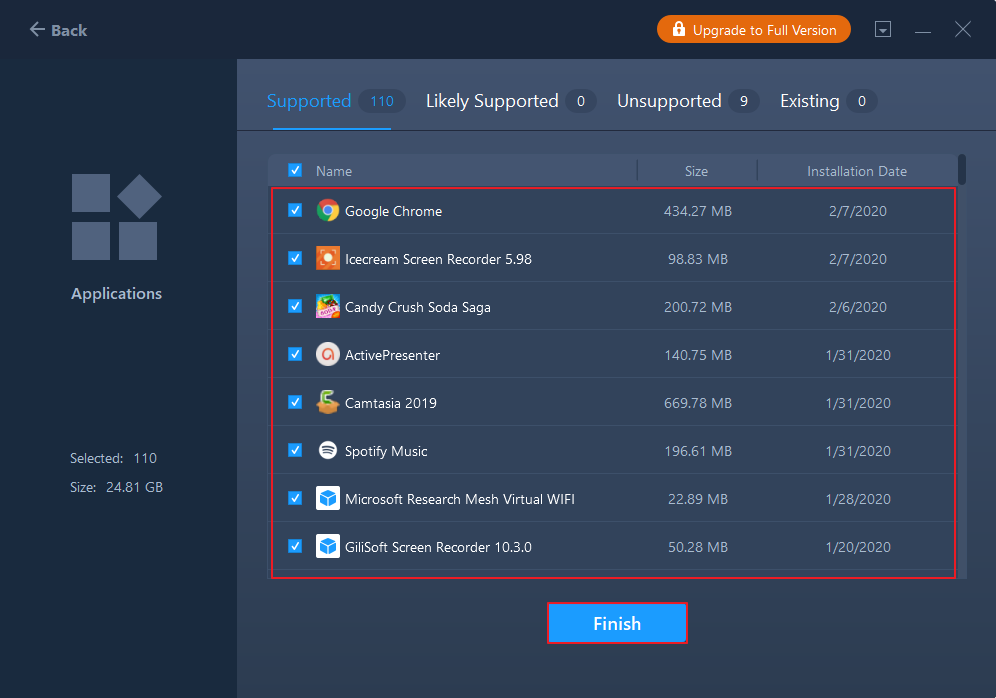
Task: Go Back to previous screen
Action: point(58,30)
